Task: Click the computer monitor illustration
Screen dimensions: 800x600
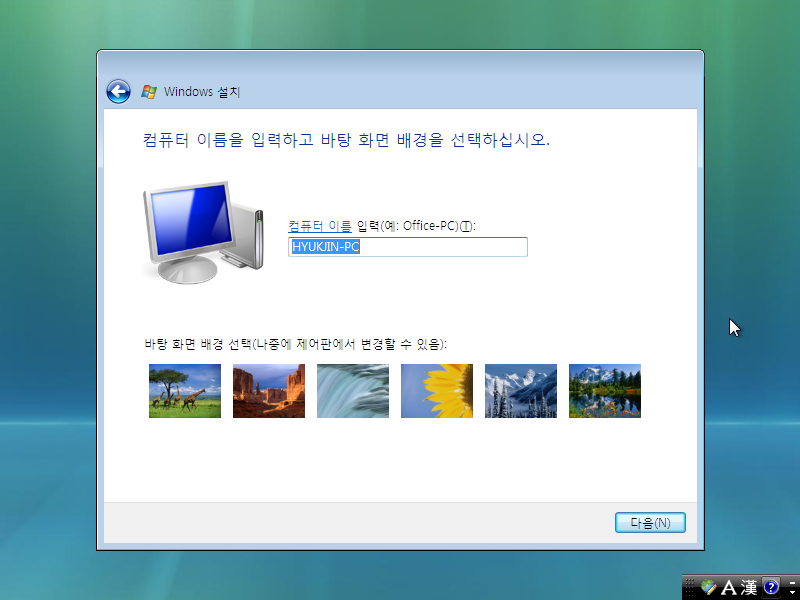Action: point(203,232)
